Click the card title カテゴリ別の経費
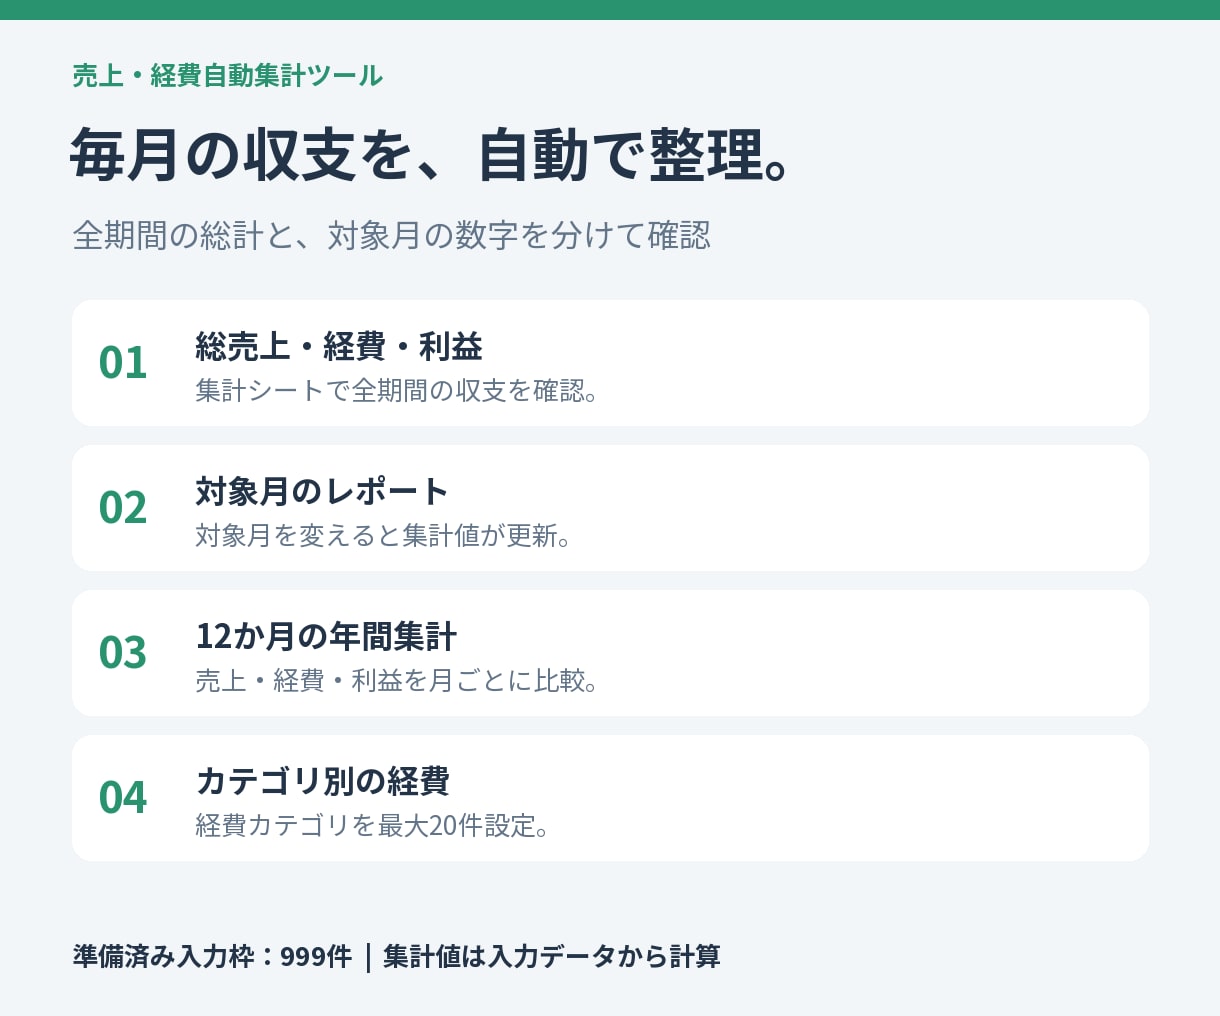 (322, 782)
